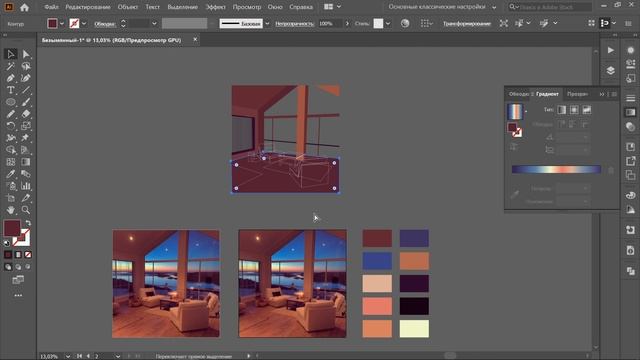
Task: Select the Ellipse shape tool
Action: [10, 102]
